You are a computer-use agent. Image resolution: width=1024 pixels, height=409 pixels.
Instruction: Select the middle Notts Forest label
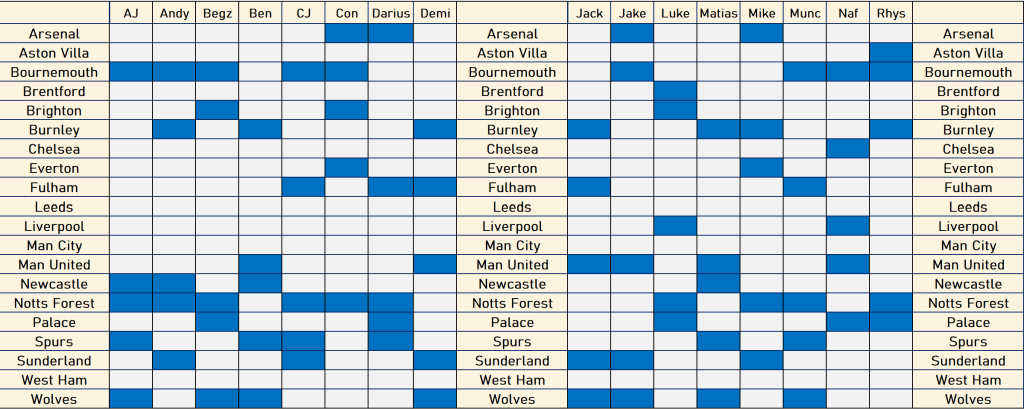pyautogui.click(x=512, y=303)
